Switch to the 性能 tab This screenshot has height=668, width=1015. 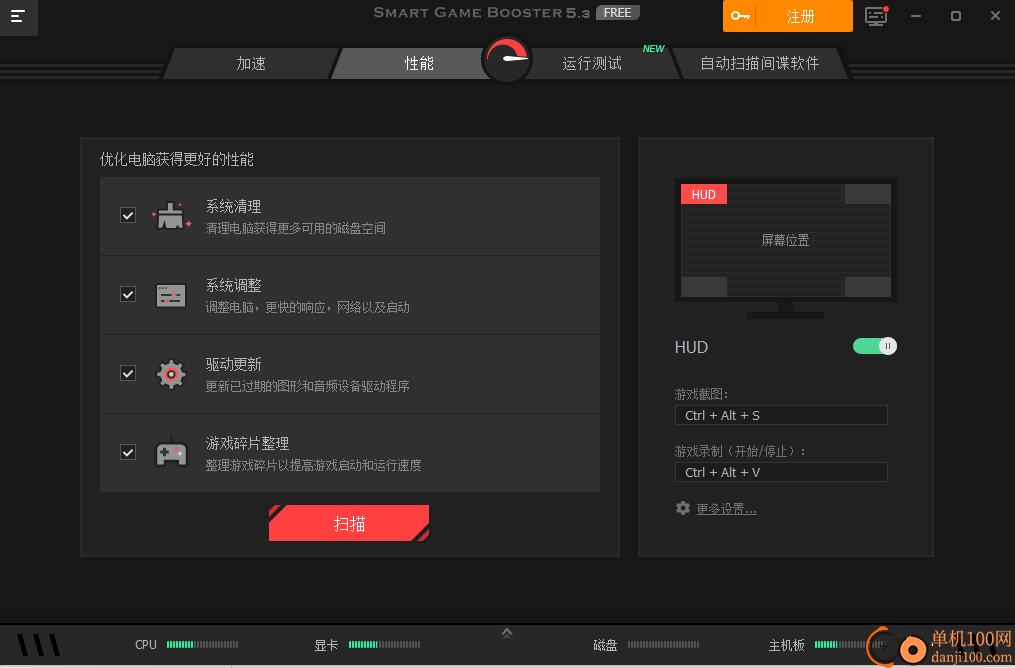pyautogui.click(x=418, y=63)
